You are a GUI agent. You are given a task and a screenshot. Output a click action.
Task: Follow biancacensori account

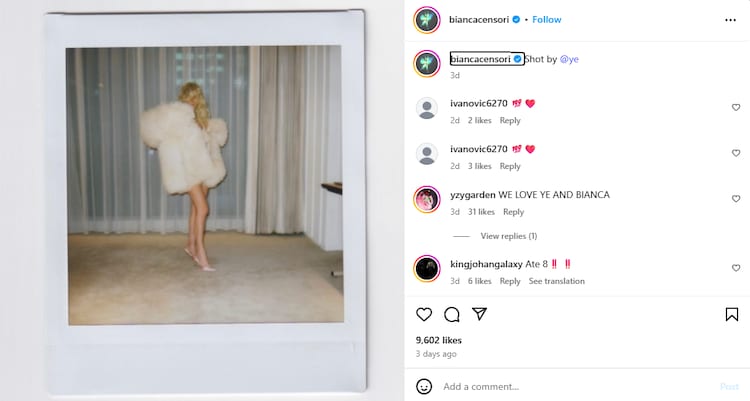click(547, 20)
